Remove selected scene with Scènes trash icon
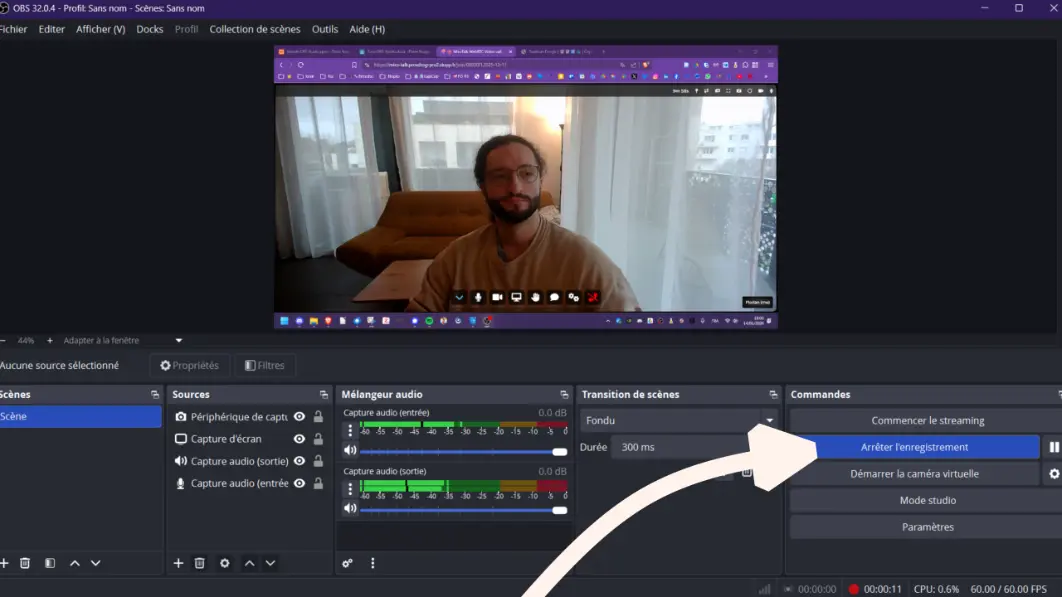This screenshot has width=1062, height=597. click(x=25, y=563)
